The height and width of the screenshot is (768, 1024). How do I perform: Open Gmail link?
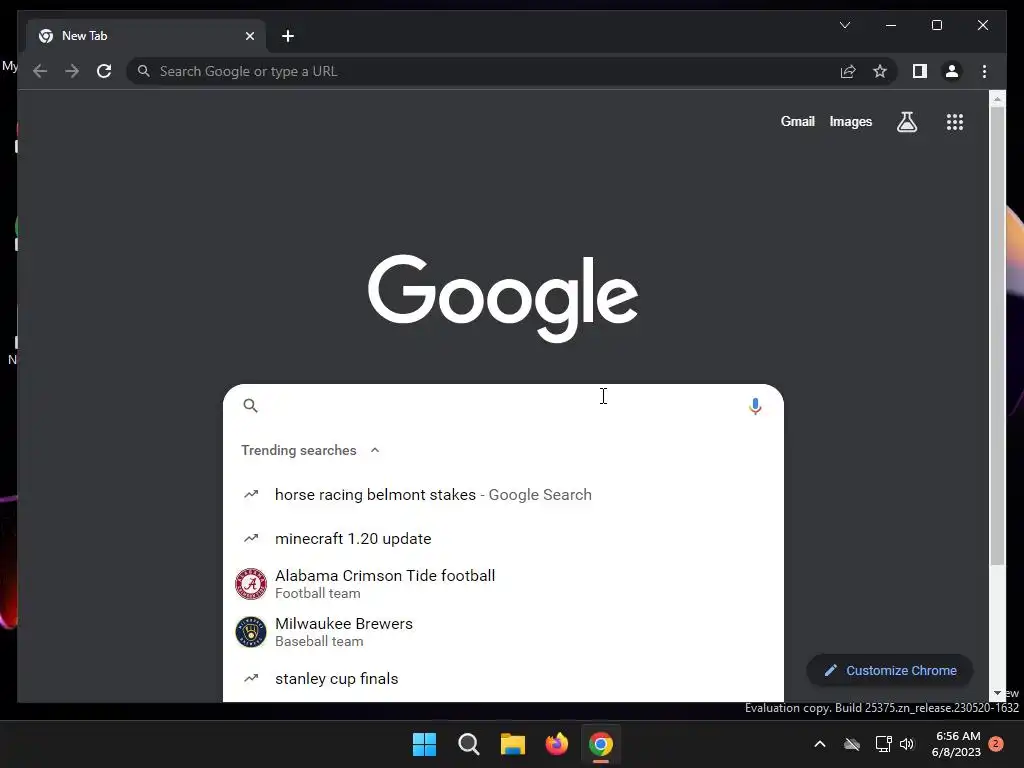pos(797,121)
